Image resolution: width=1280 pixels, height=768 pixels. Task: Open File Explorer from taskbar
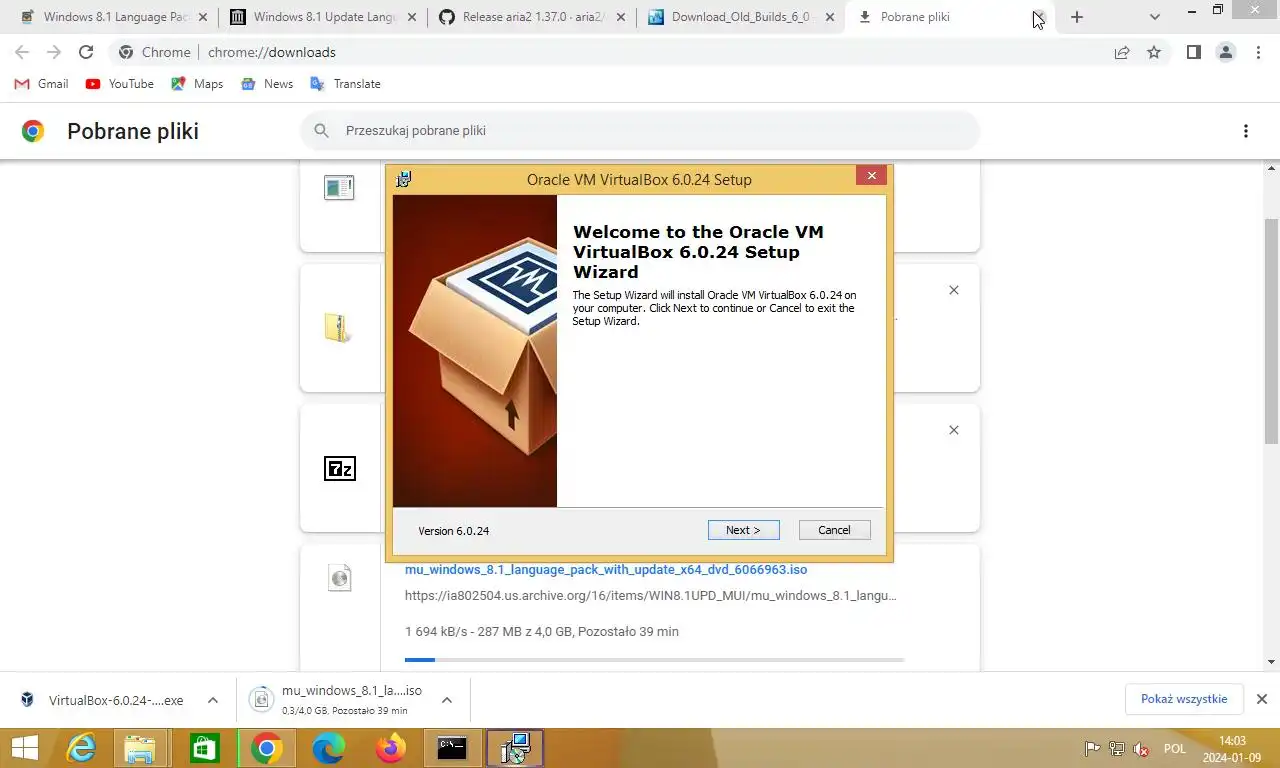tap(140, 749)
